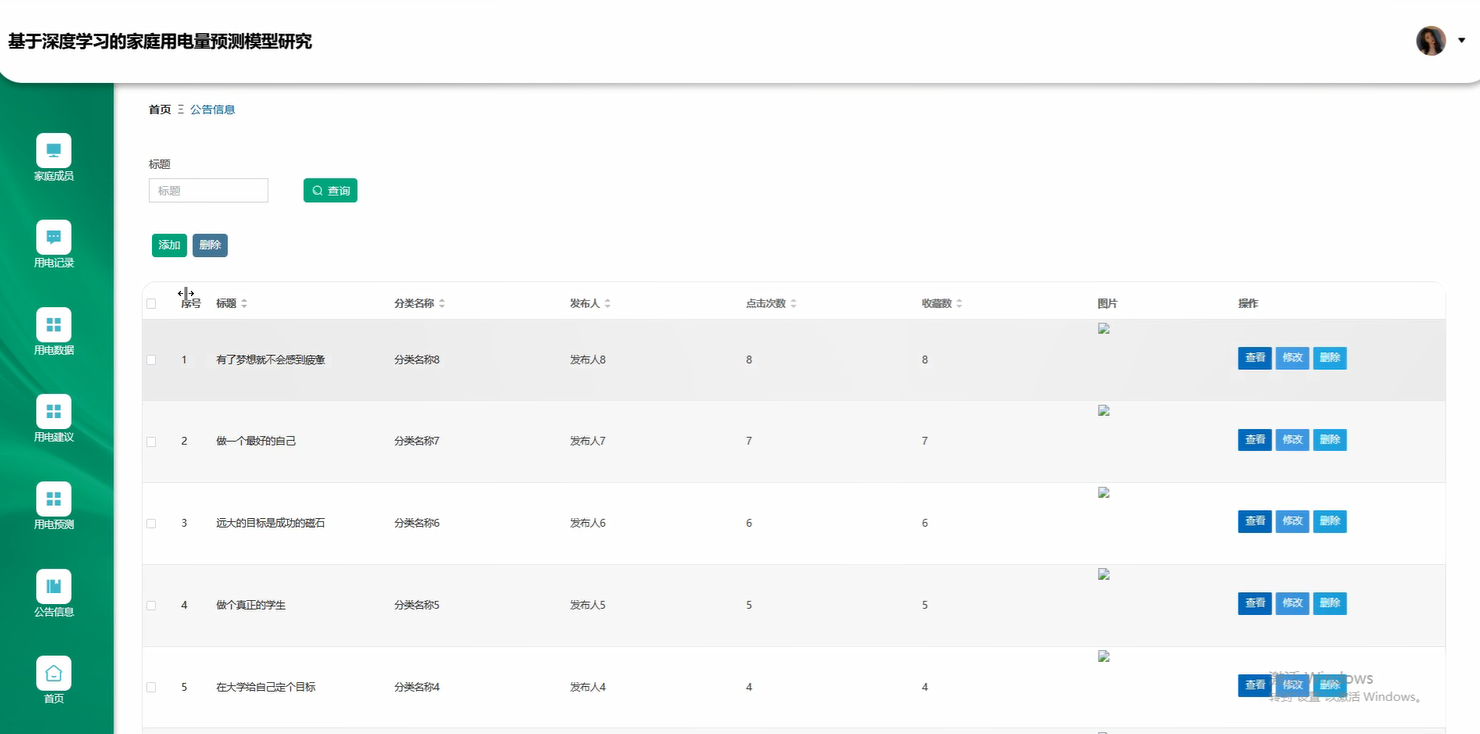
Task: Click the 图片 column header
Action: point(1107,303)
